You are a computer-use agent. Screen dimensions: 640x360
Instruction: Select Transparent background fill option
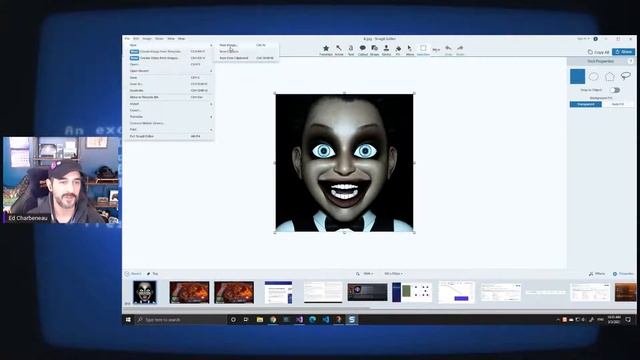[586, 104]
